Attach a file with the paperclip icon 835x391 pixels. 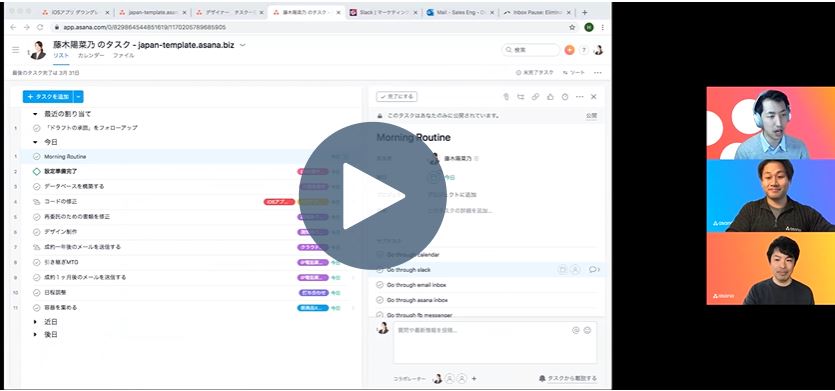[506, 96]
